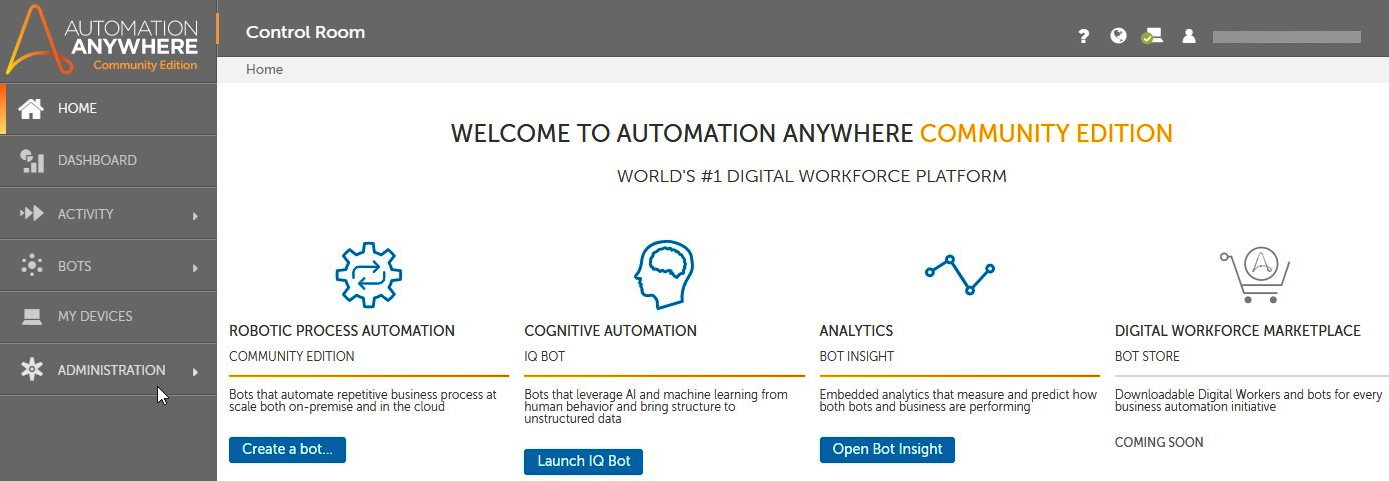Screen dimensions: 1389x481
Task: Expand the Bots submenu arrow
Action: 195,268
